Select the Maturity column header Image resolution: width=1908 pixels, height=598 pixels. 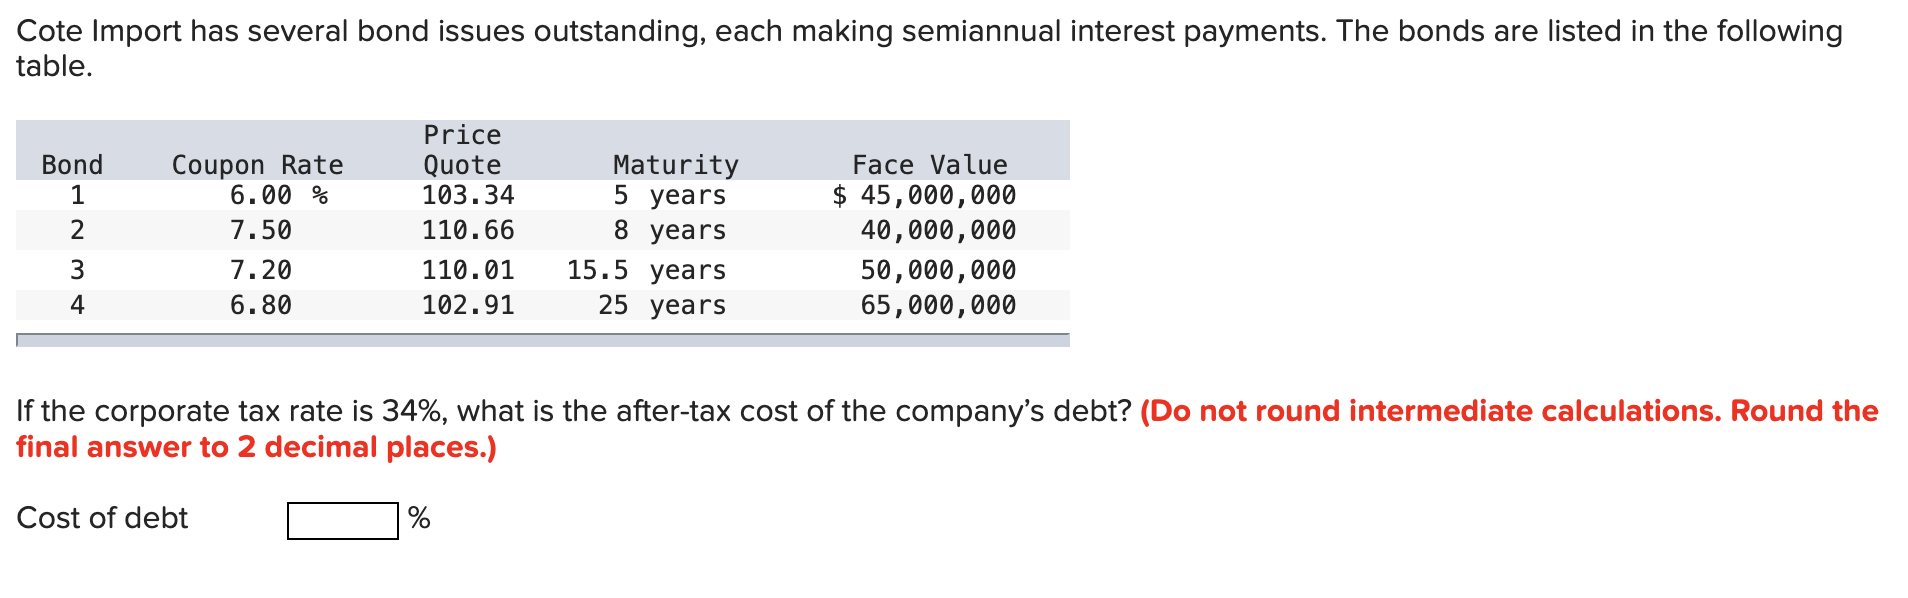(x=674, y=164)
